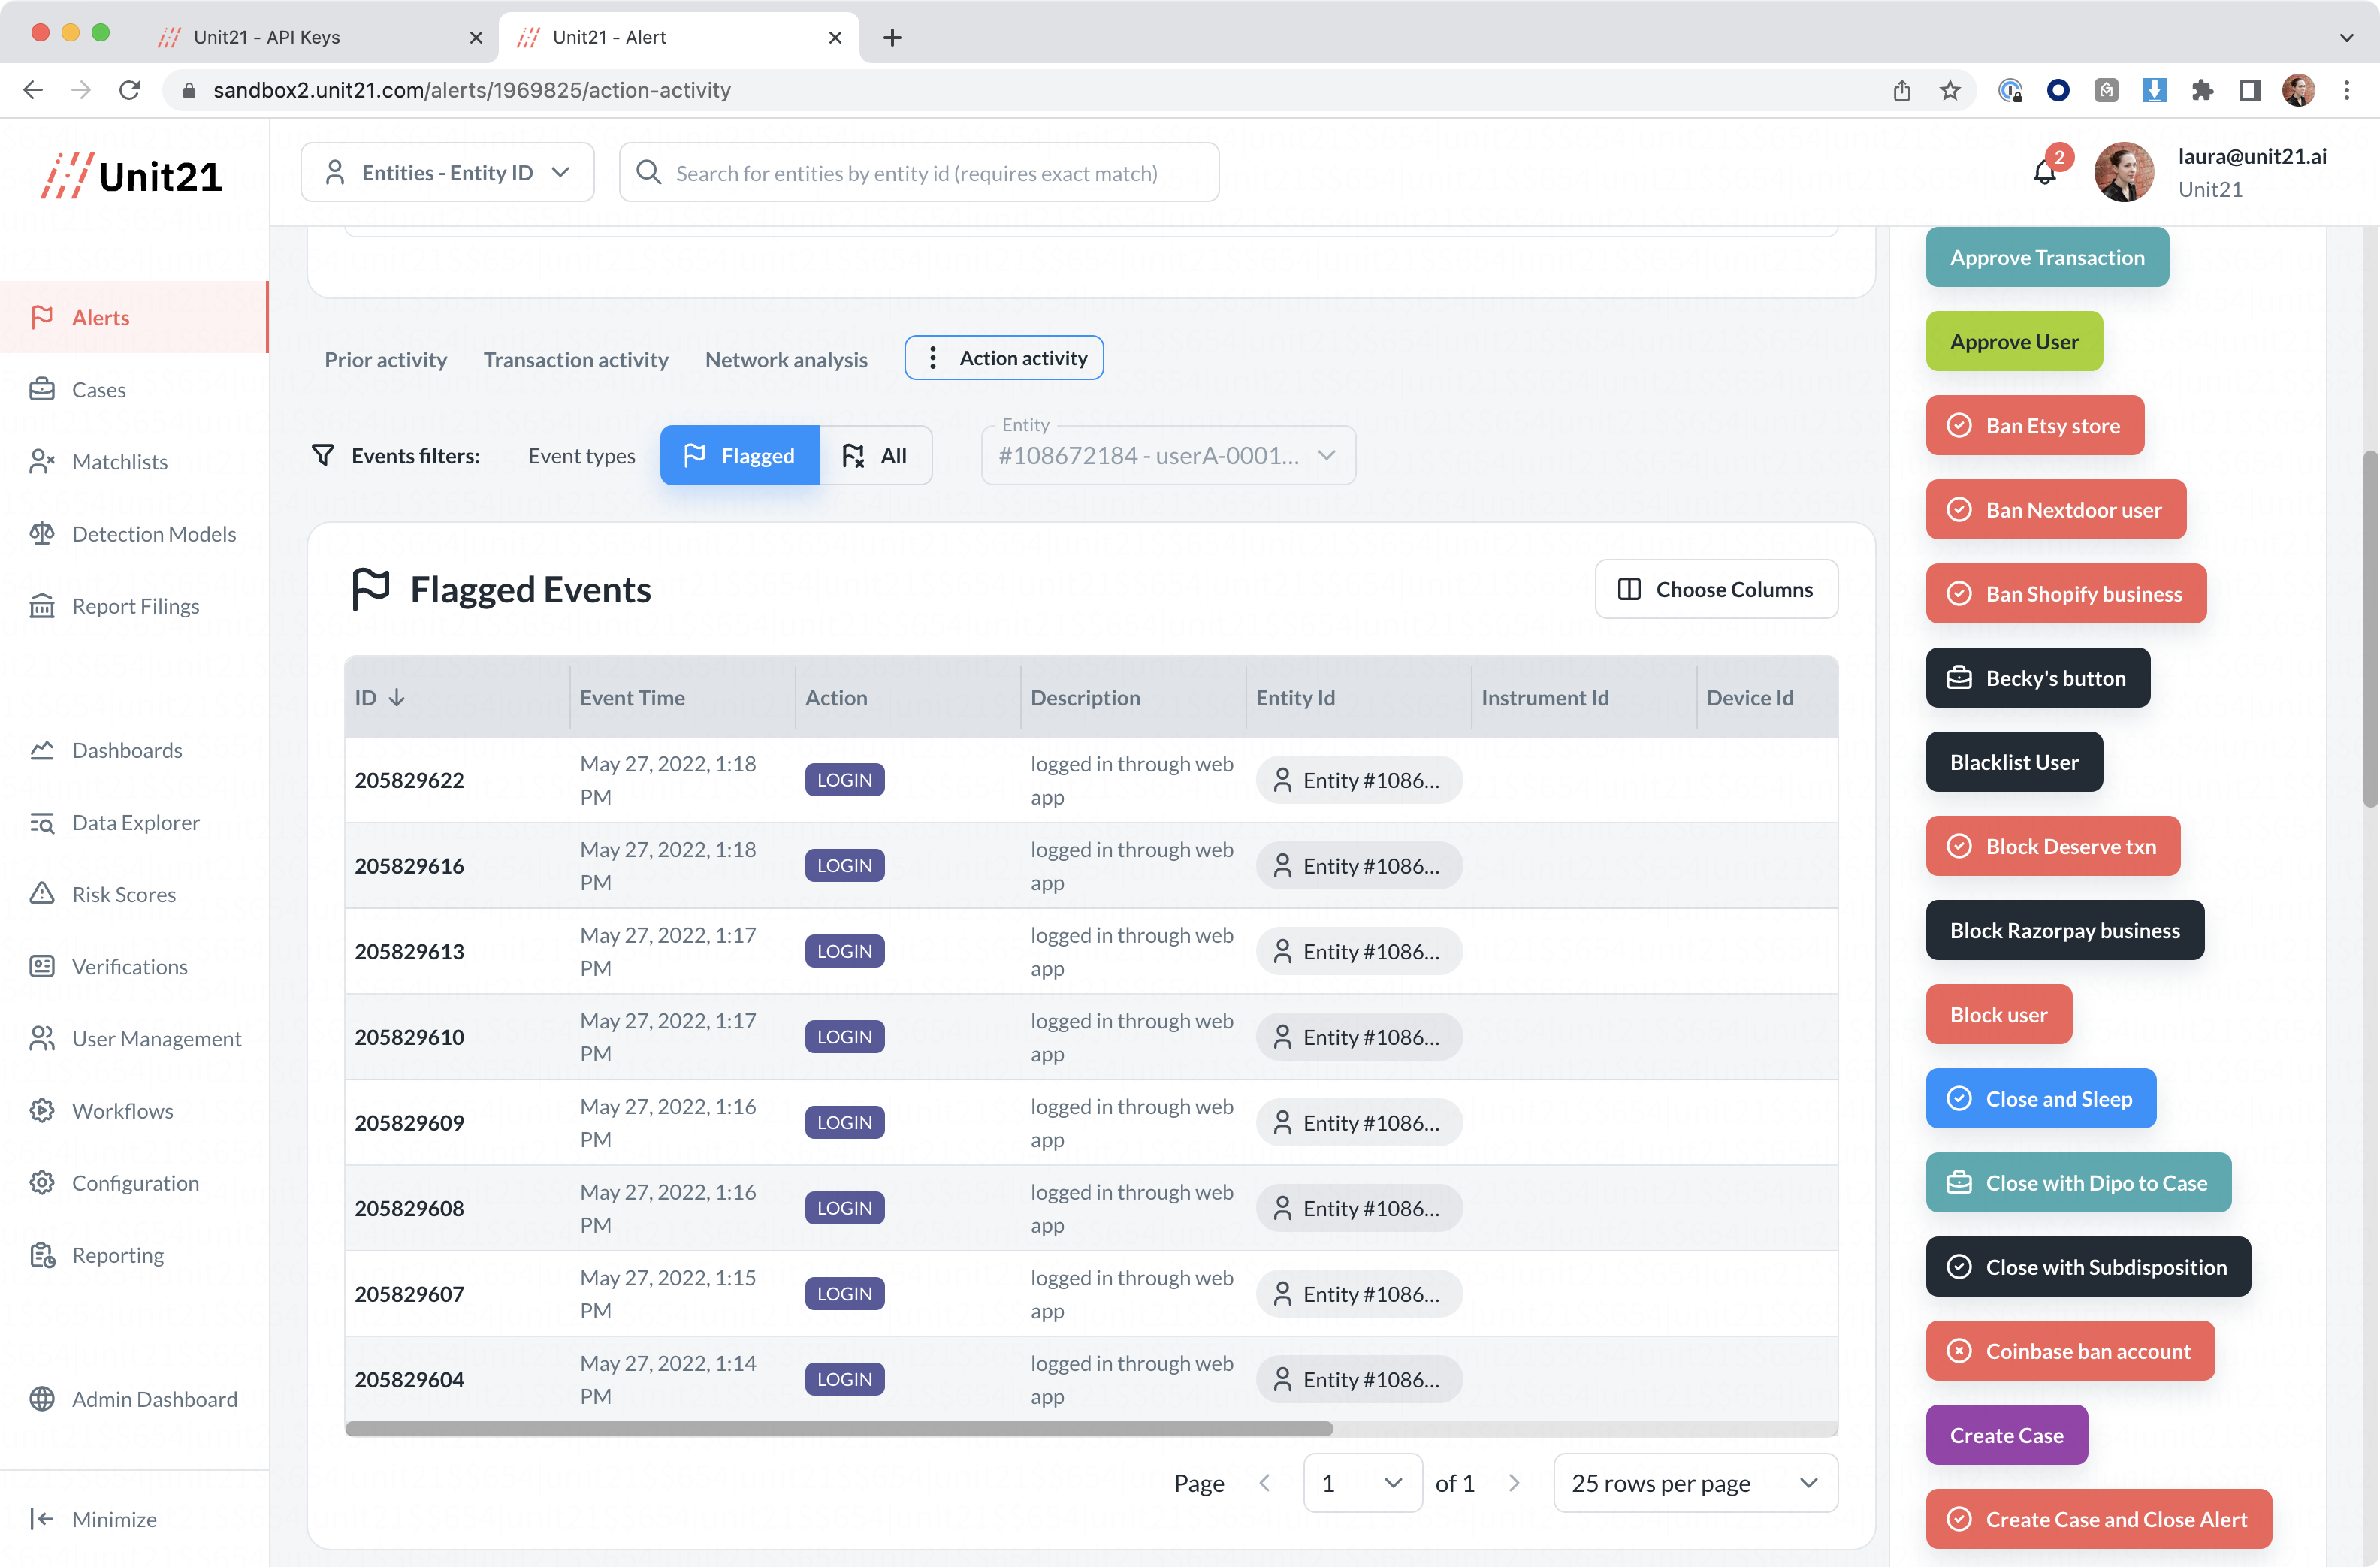The image size is (2380, 1567).
Task: Change the 25 rows per page dropdown
Action: click(1694, 1483)
